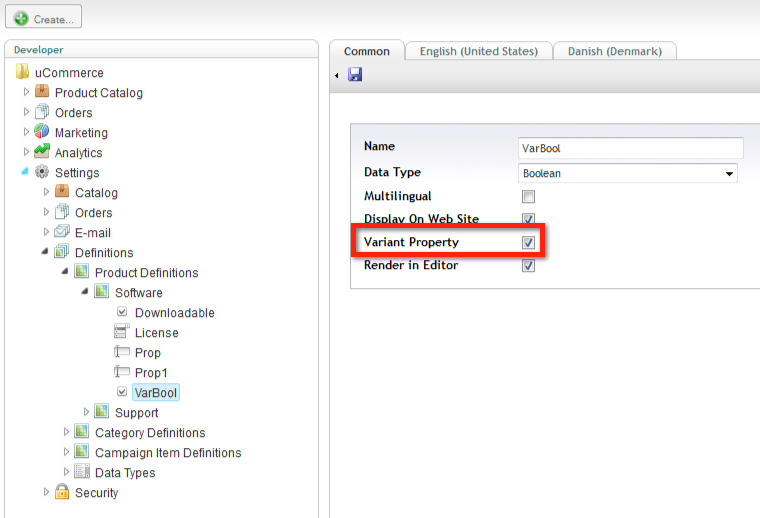Uncheck the Variant Property checkbox
The width and height of the screenshot is (760, 518).
528,243
